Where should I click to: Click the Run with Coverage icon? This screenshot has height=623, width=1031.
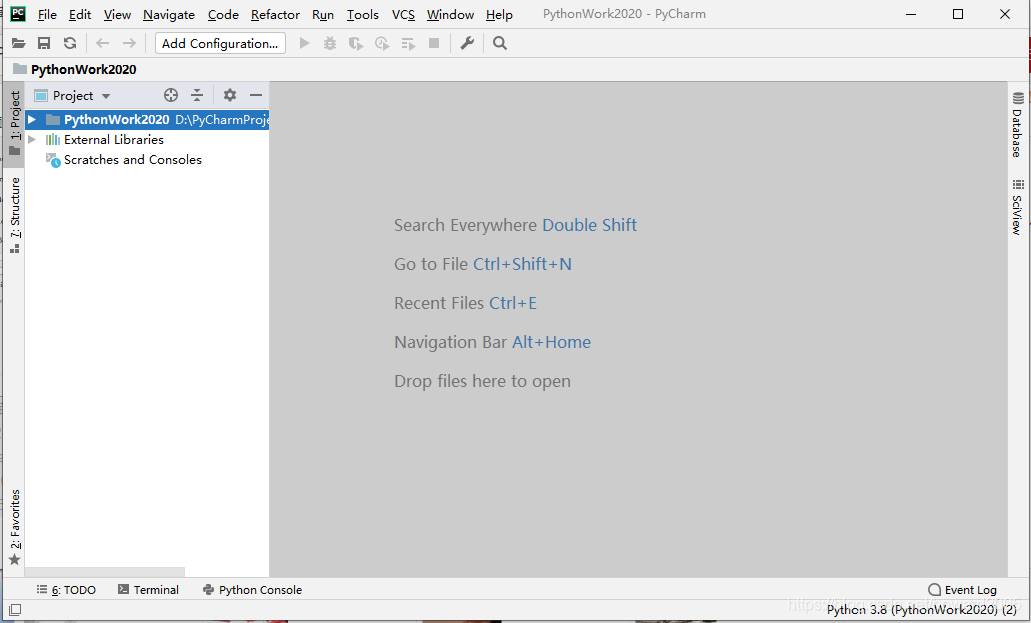(356, 43)
